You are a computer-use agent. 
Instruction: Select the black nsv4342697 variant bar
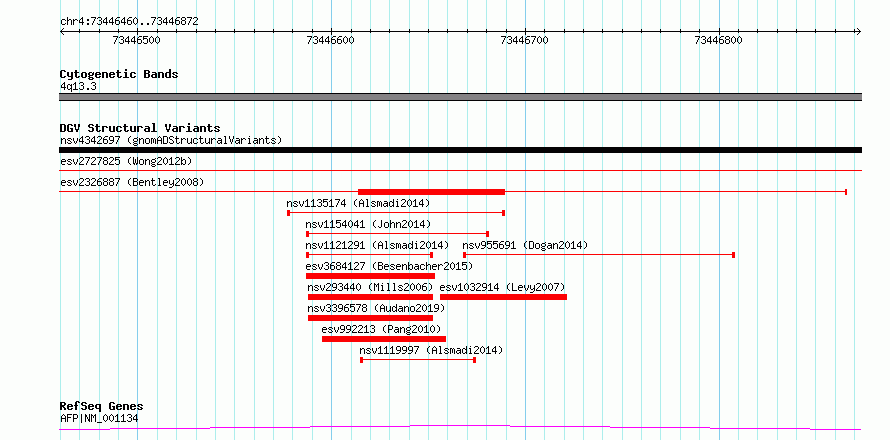tap(460, 150)
